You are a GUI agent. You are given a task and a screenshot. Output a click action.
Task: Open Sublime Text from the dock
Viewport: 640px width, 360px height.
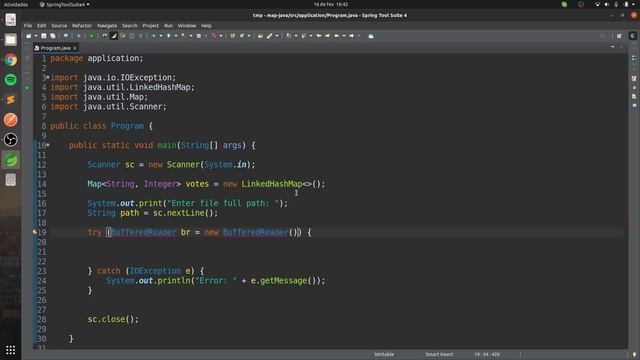[11, 100]
